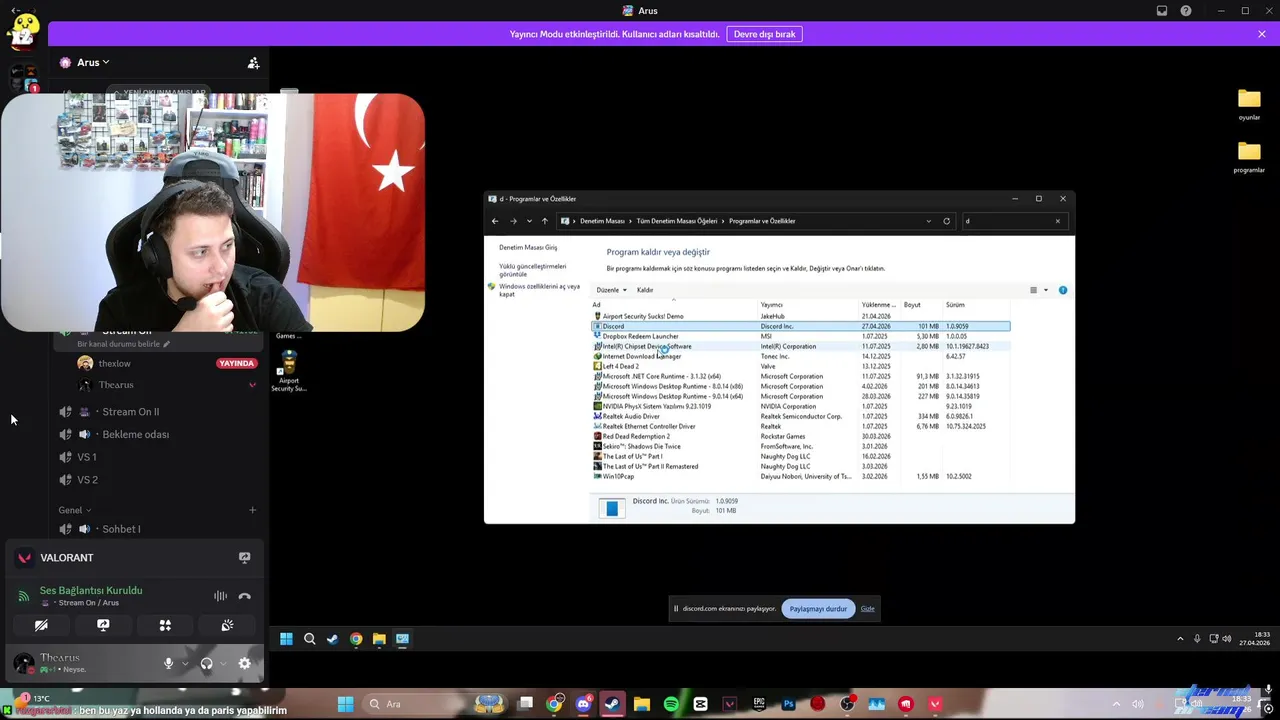Viewport: 1280px width, 720px height.
Task: Mute the microphone in Discord user panel
Action: pos(168,663)
